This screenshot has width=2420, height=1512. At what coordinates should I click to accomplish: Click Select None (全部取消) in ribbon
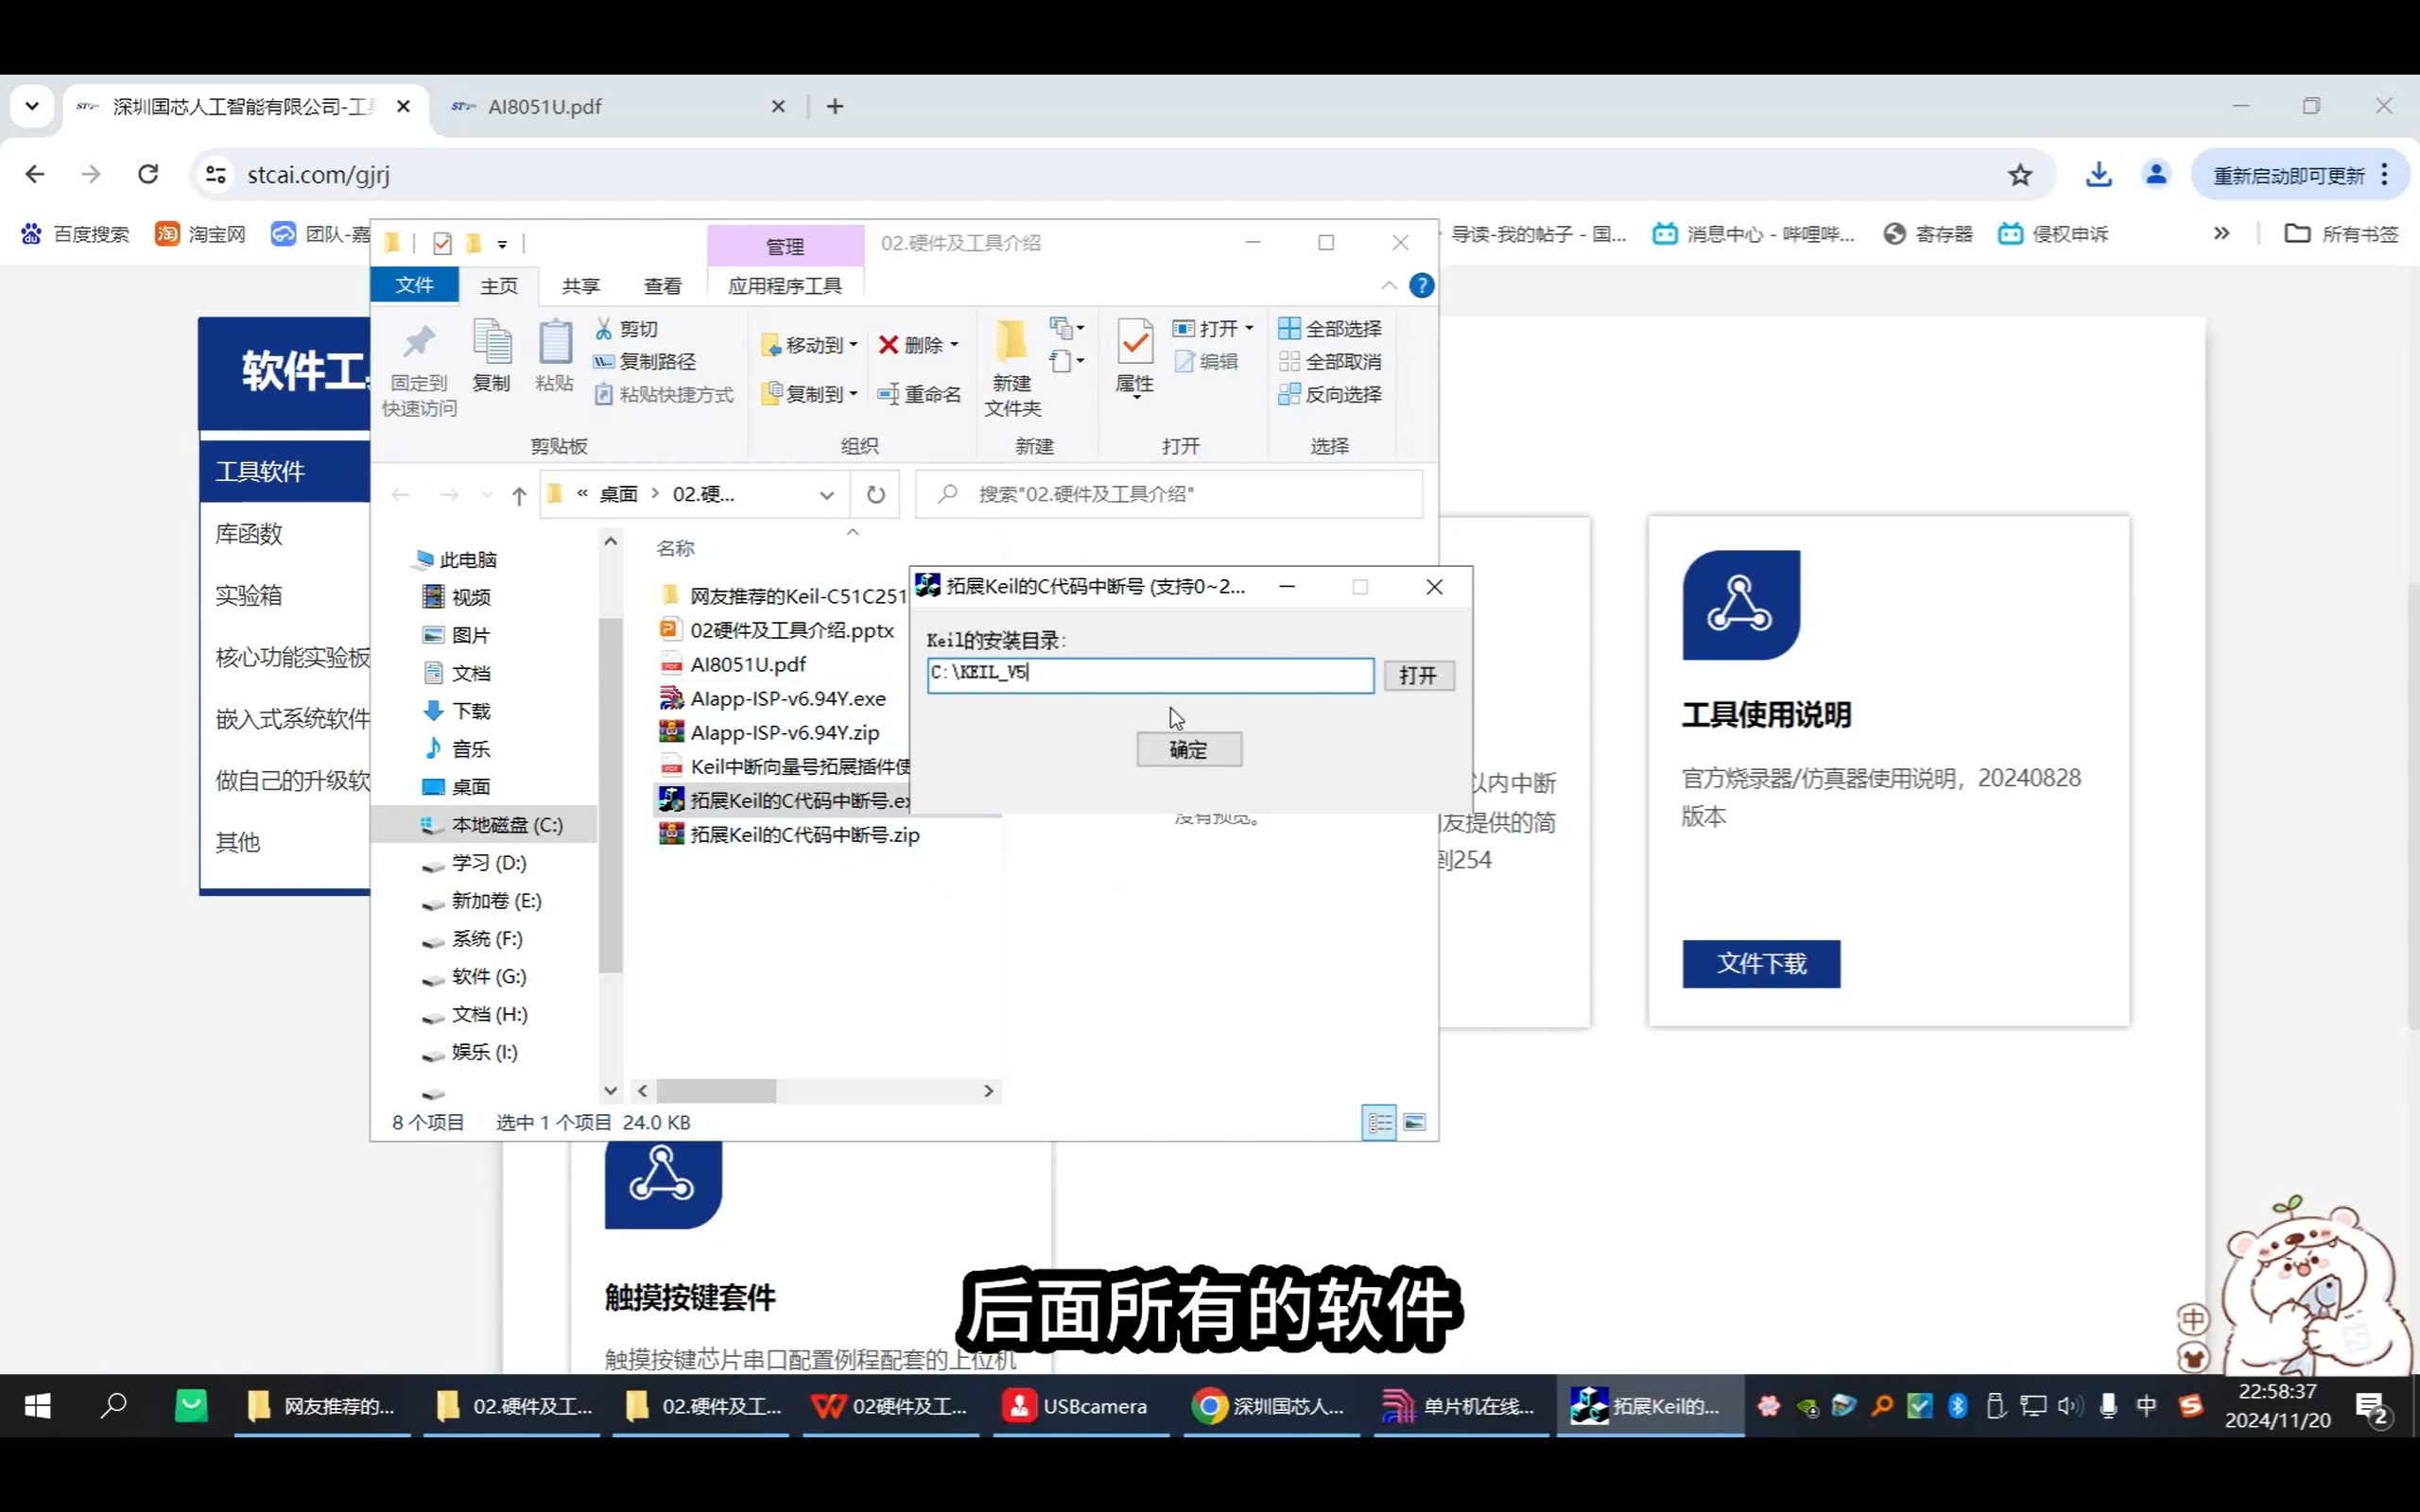coord(1330,361)
